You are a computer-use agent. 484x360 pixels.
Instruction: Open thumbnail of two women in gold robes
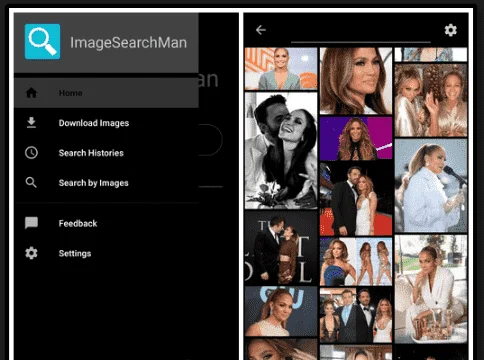(x=431, y=100)
